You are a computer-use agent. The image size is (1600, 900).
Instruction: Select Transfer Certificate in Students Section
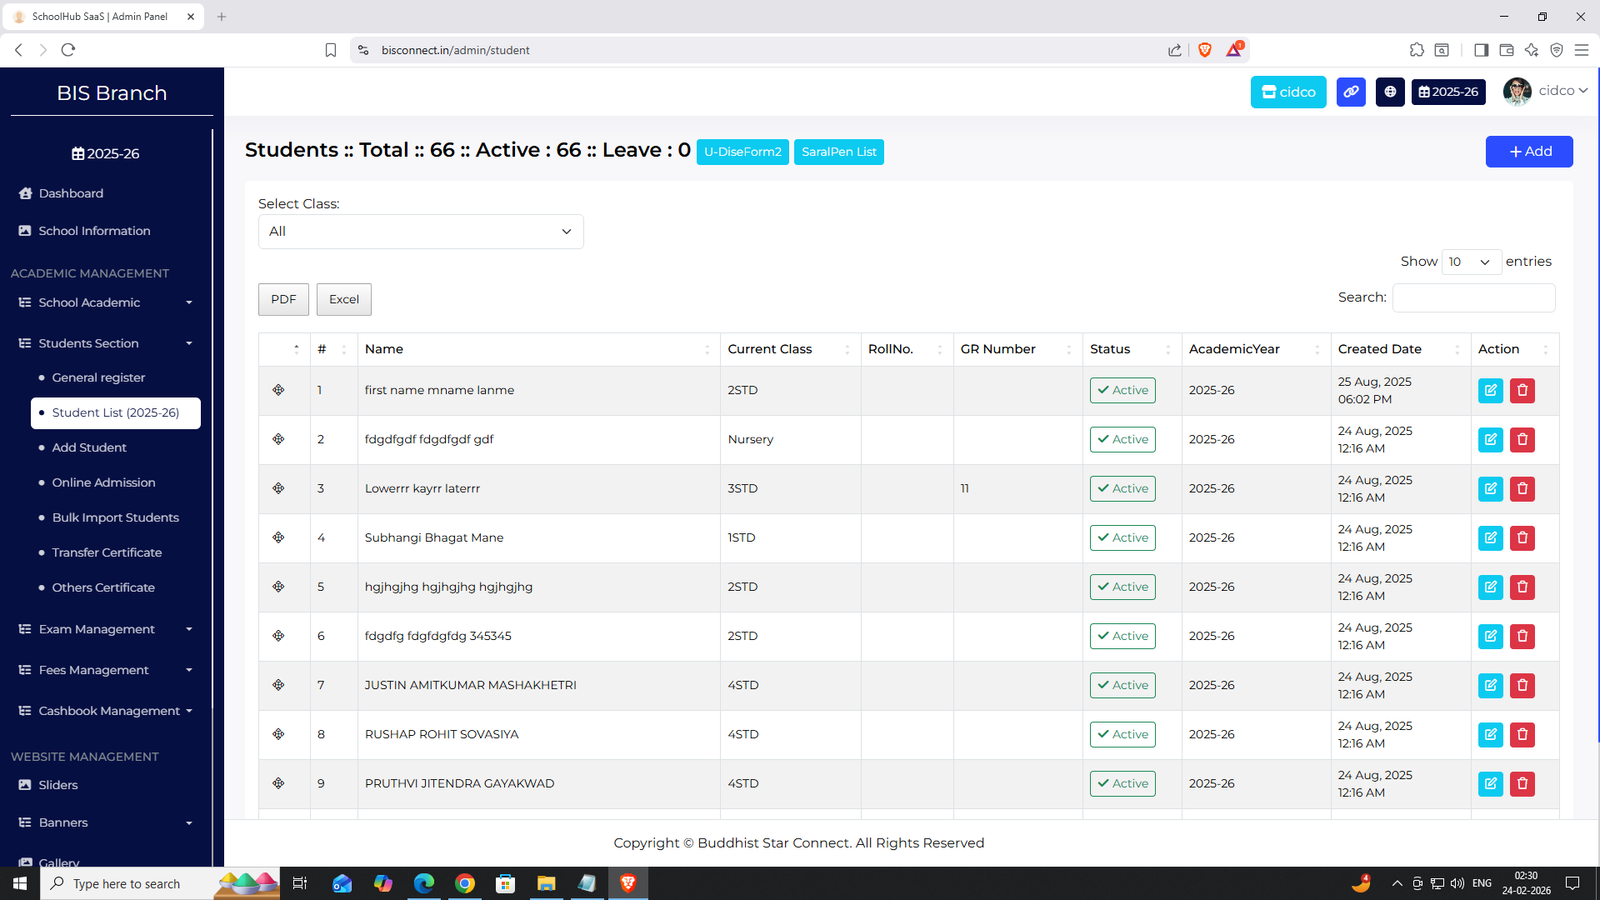tap(106, 552)
